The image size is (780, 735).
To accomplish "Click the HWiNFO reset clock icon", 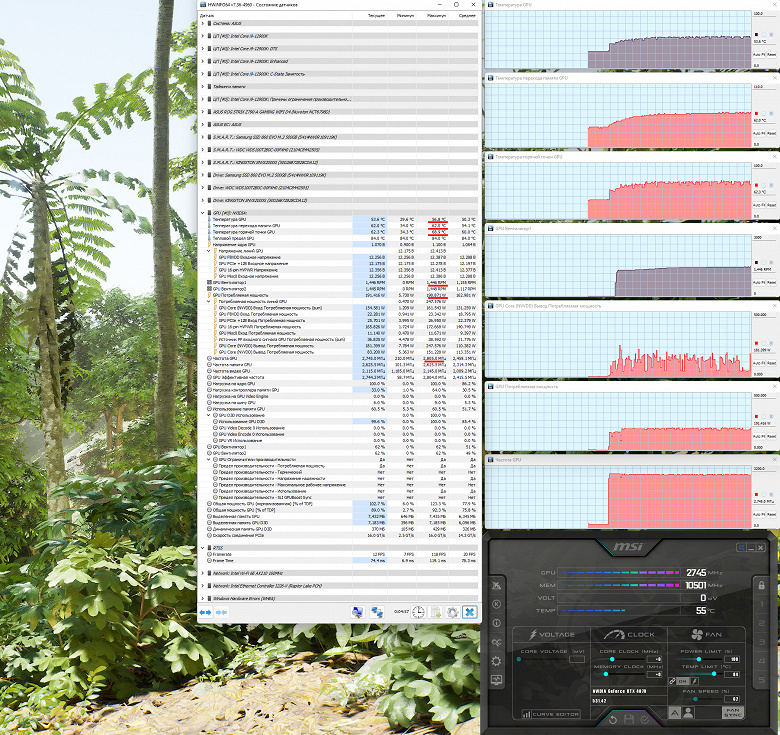I will pyautogui.click(x=418, y=612).
